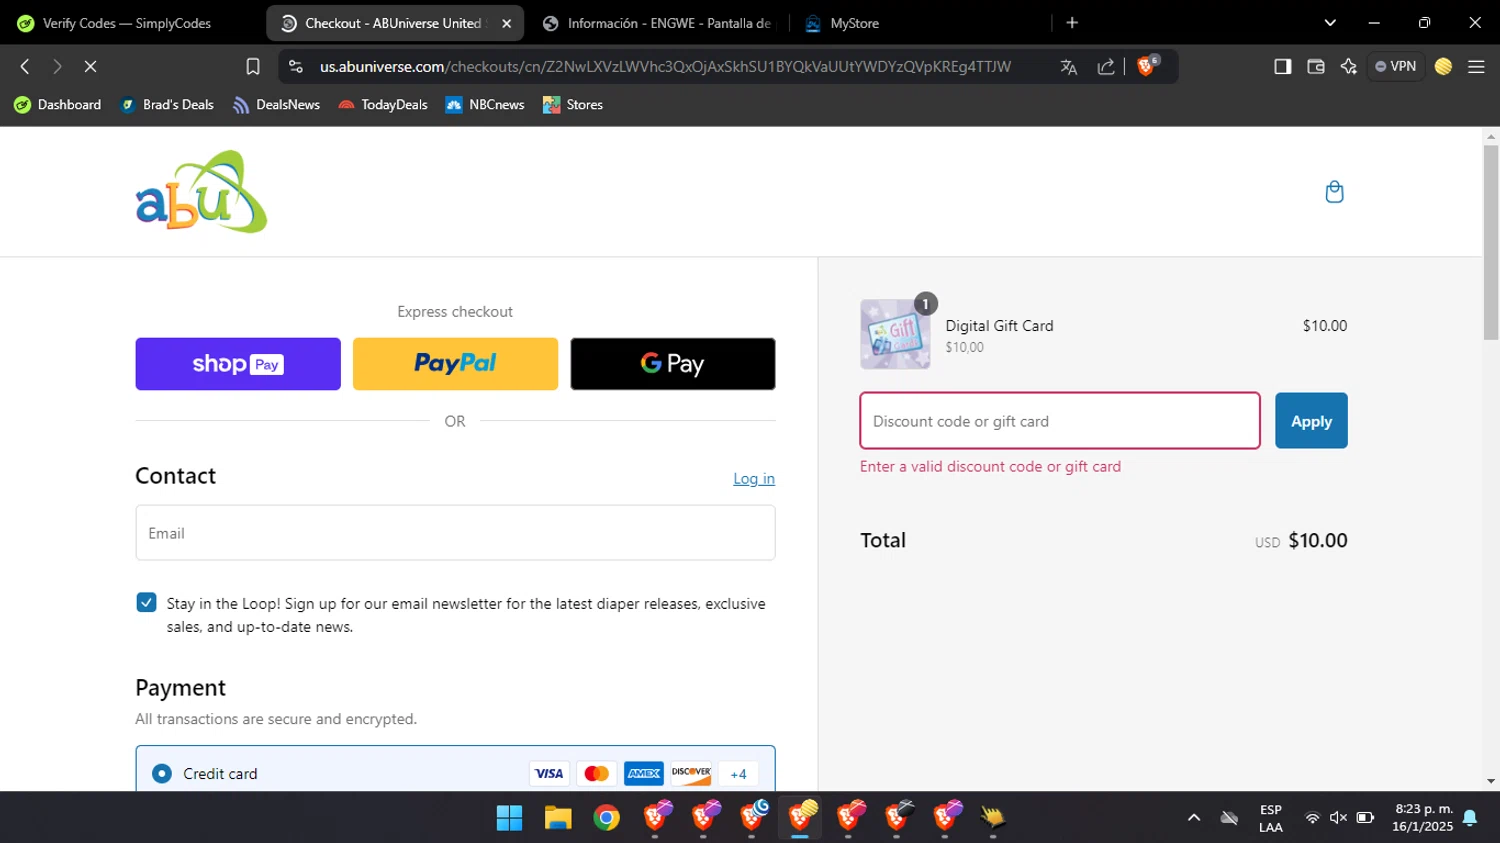Switch ESP LAA input language
The image size is (1500, 843).
(x=1271, y=818)
